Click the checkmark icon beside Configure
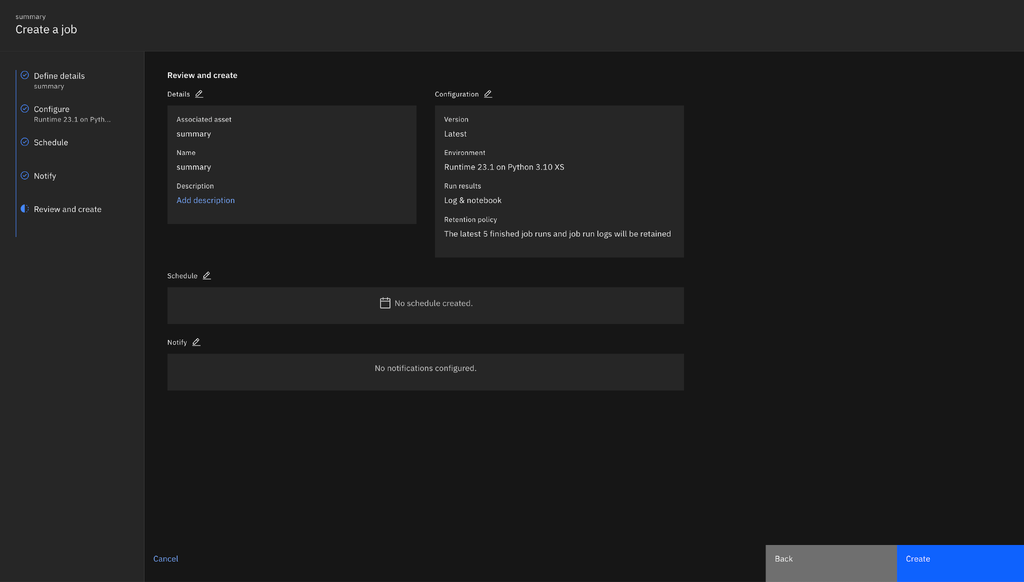This screenshot has height=582, width=1024. (25, 108)
